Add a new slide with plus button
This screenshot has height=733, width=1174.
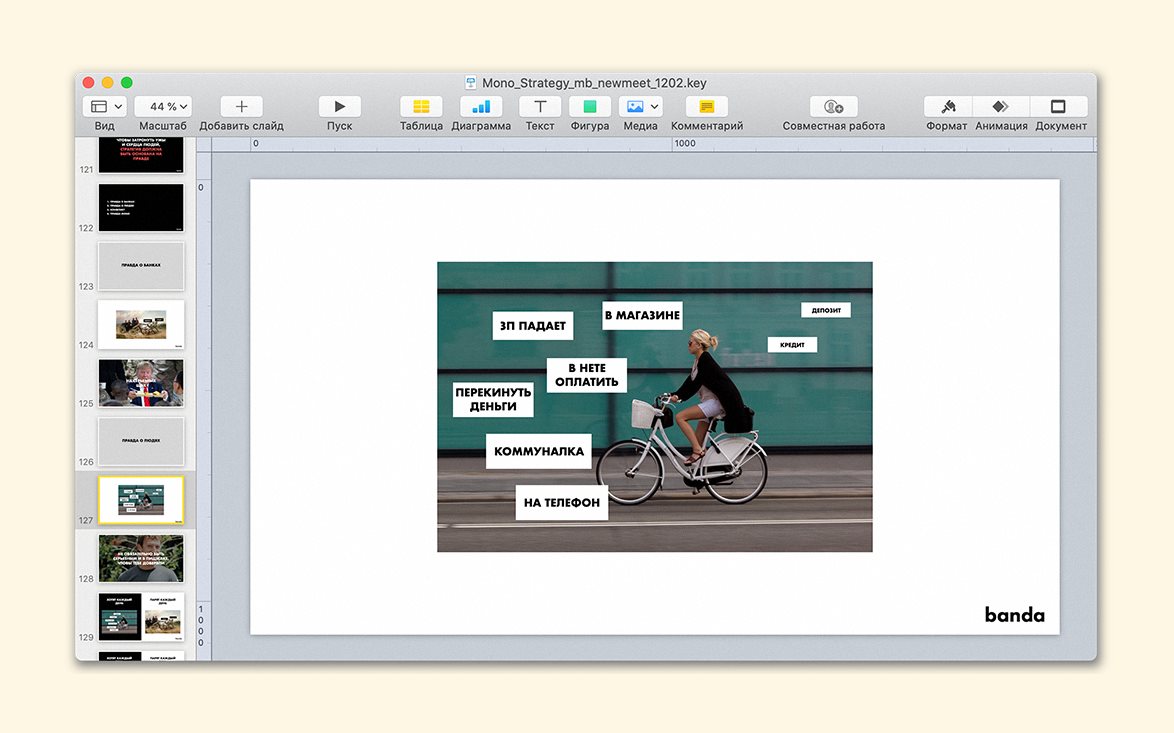241,106
